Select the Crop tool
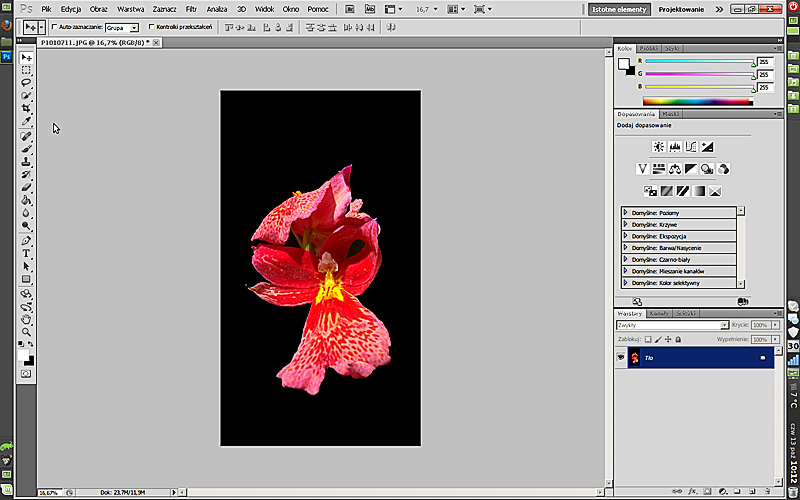The height and width of the screenshot is (500, 800). [x=27, y=108]
